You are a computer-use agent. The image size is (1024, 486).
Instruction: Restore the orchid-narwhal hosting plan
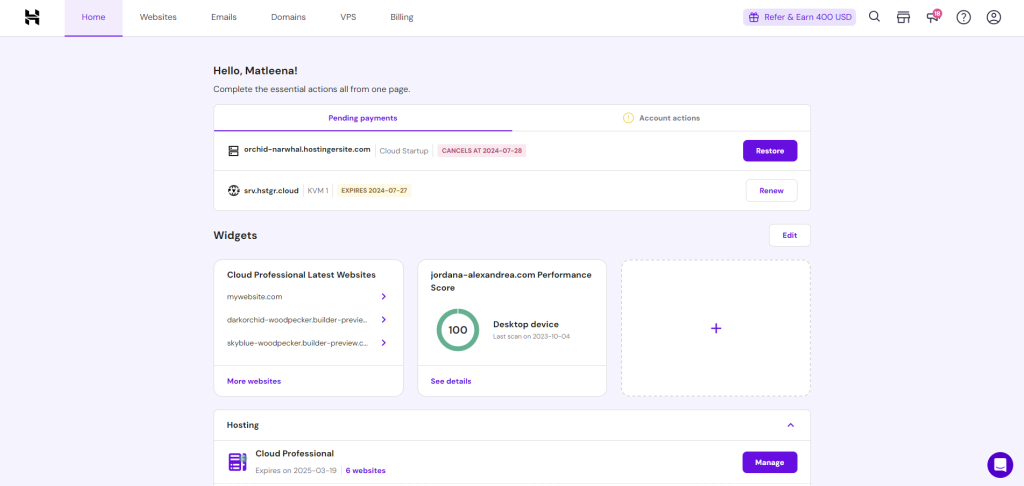[x=769, y=151]
